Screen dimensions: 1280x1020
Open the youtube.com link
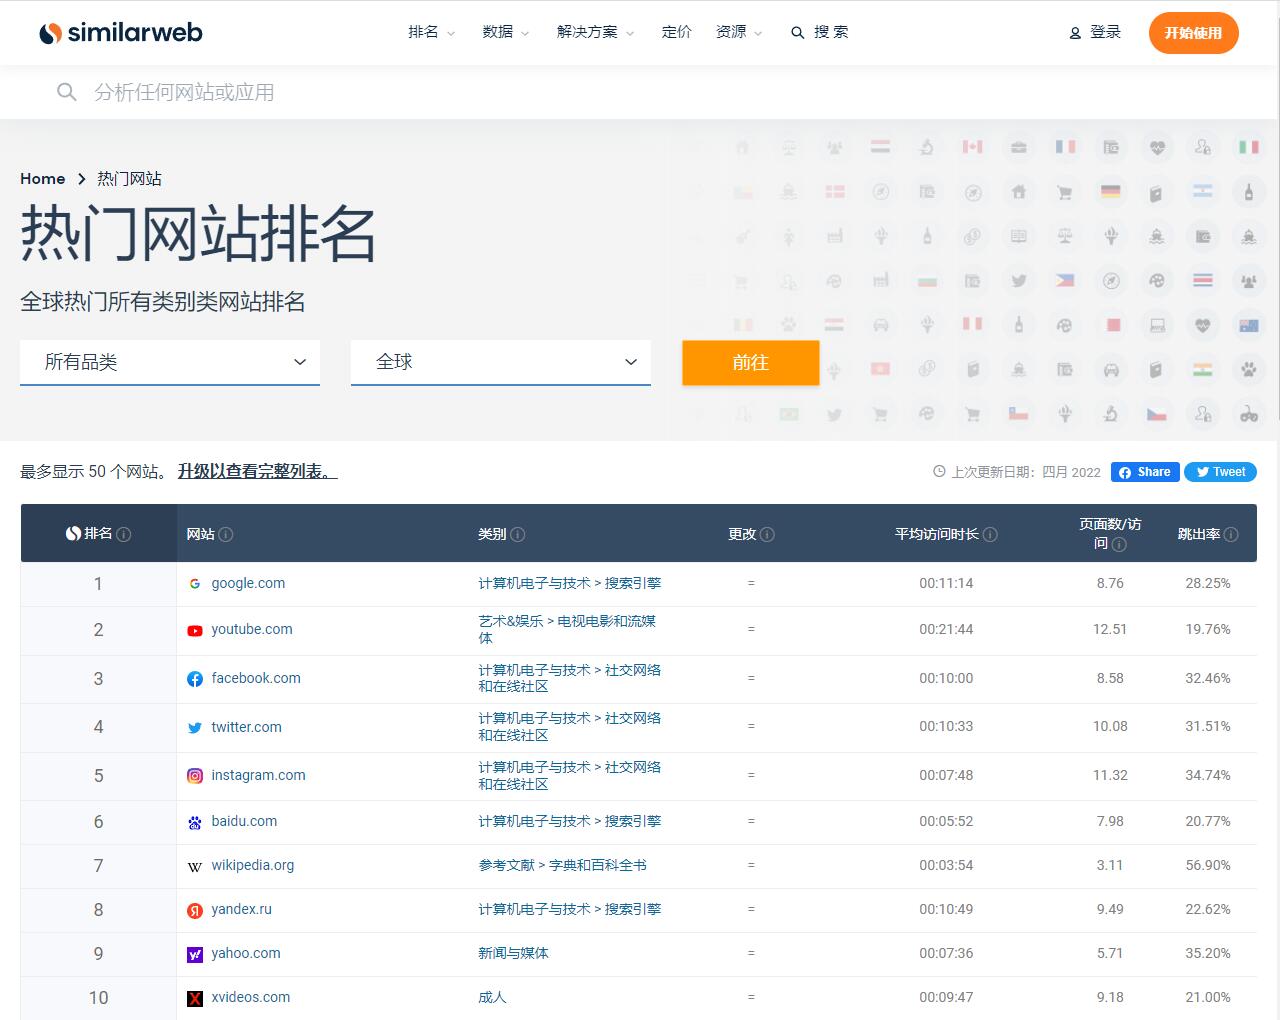252,629
